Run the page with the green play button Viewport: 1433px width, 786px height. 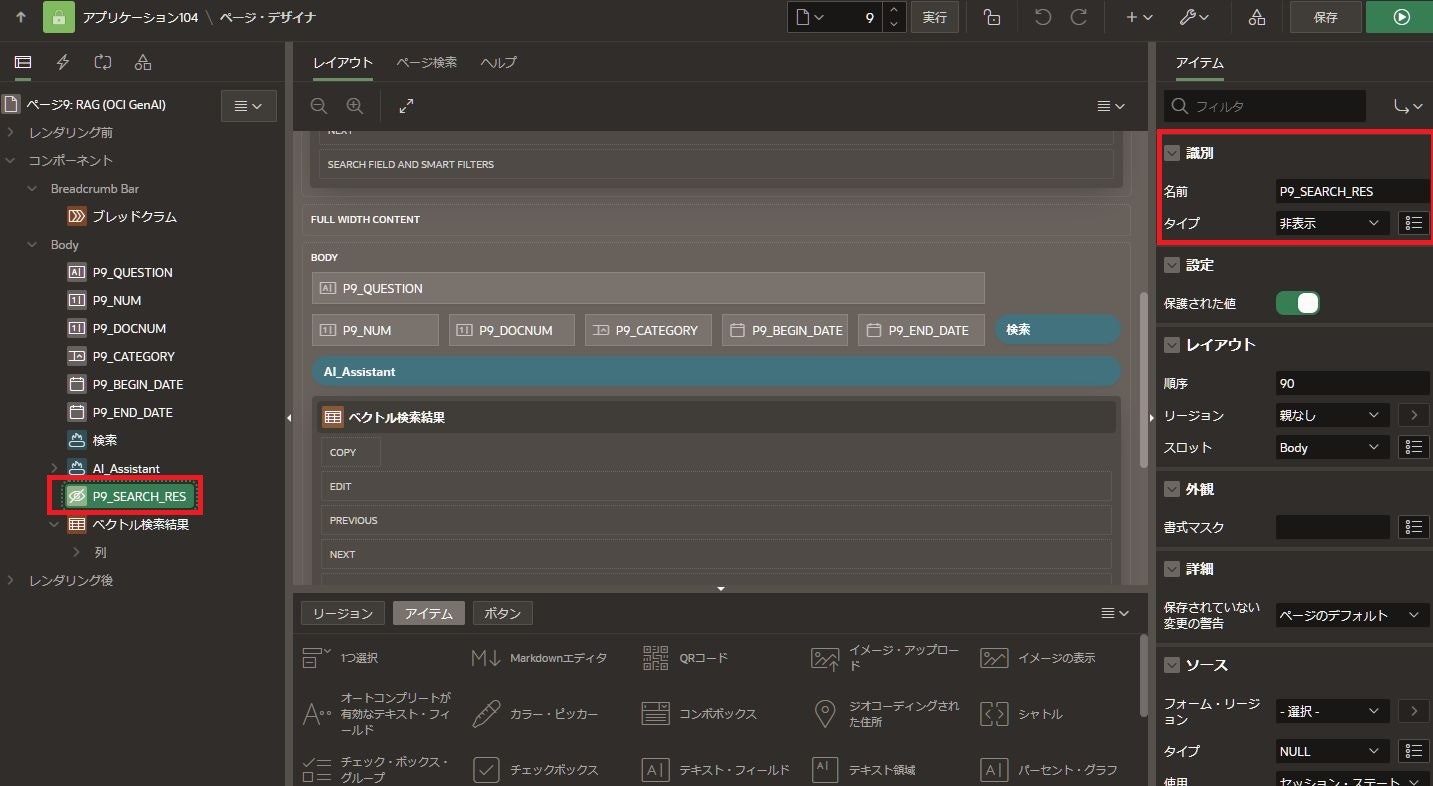coord(1401,17)
